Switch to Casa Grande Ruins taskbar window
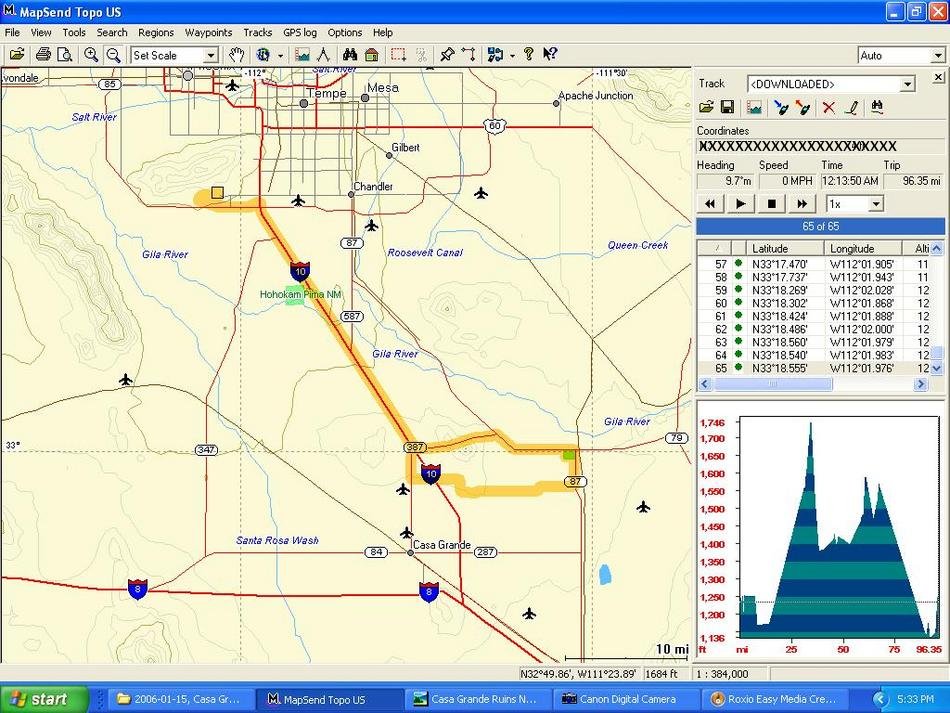 [477, 699]
